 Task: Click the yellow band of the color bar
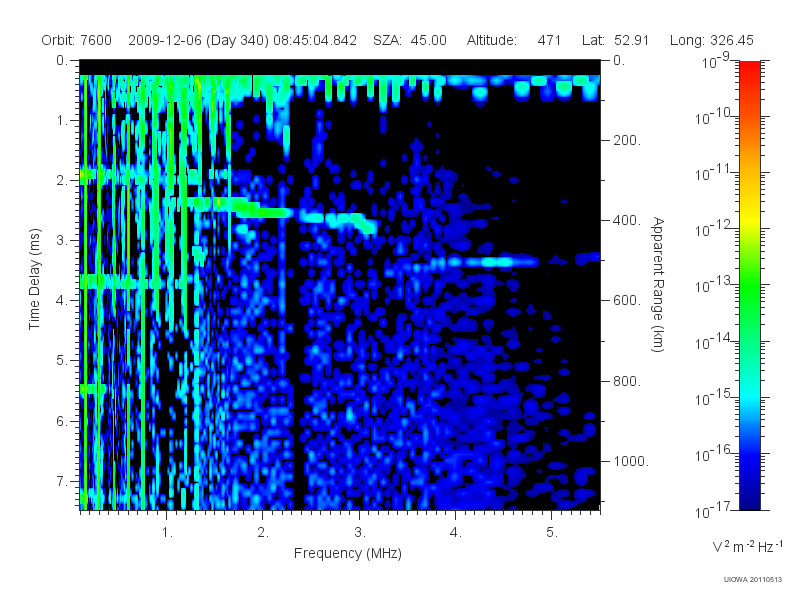coord(749,219)
